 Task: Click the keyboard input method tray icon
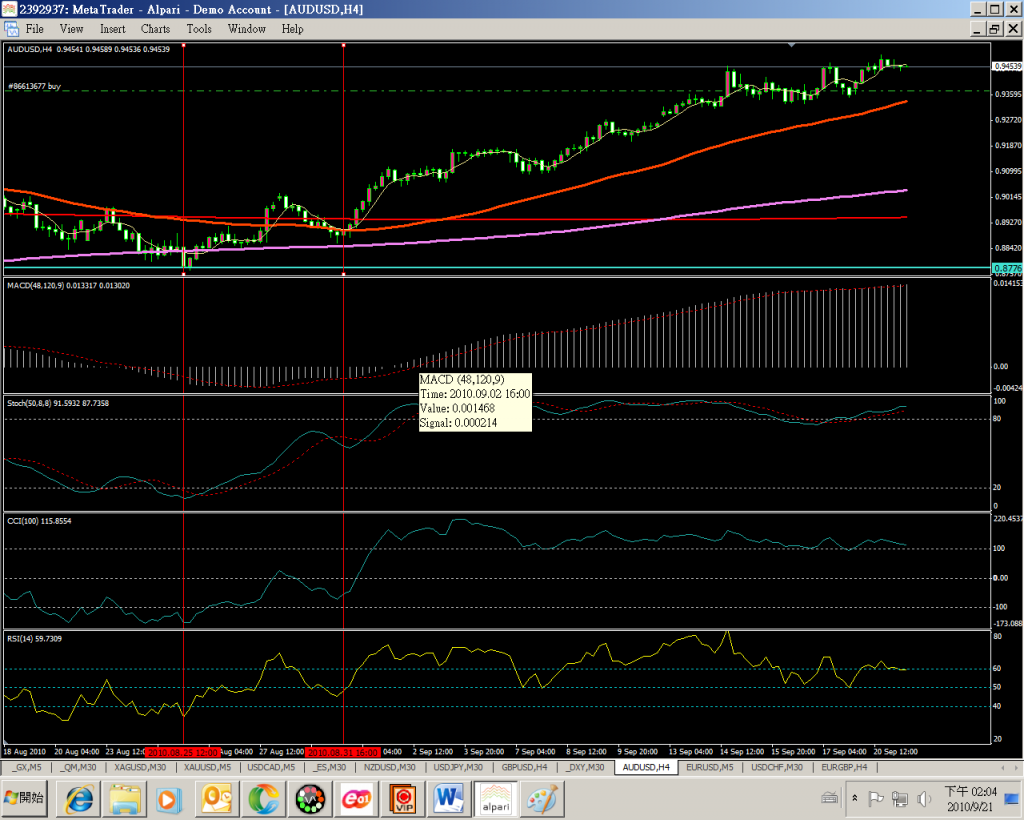point(829,798)
